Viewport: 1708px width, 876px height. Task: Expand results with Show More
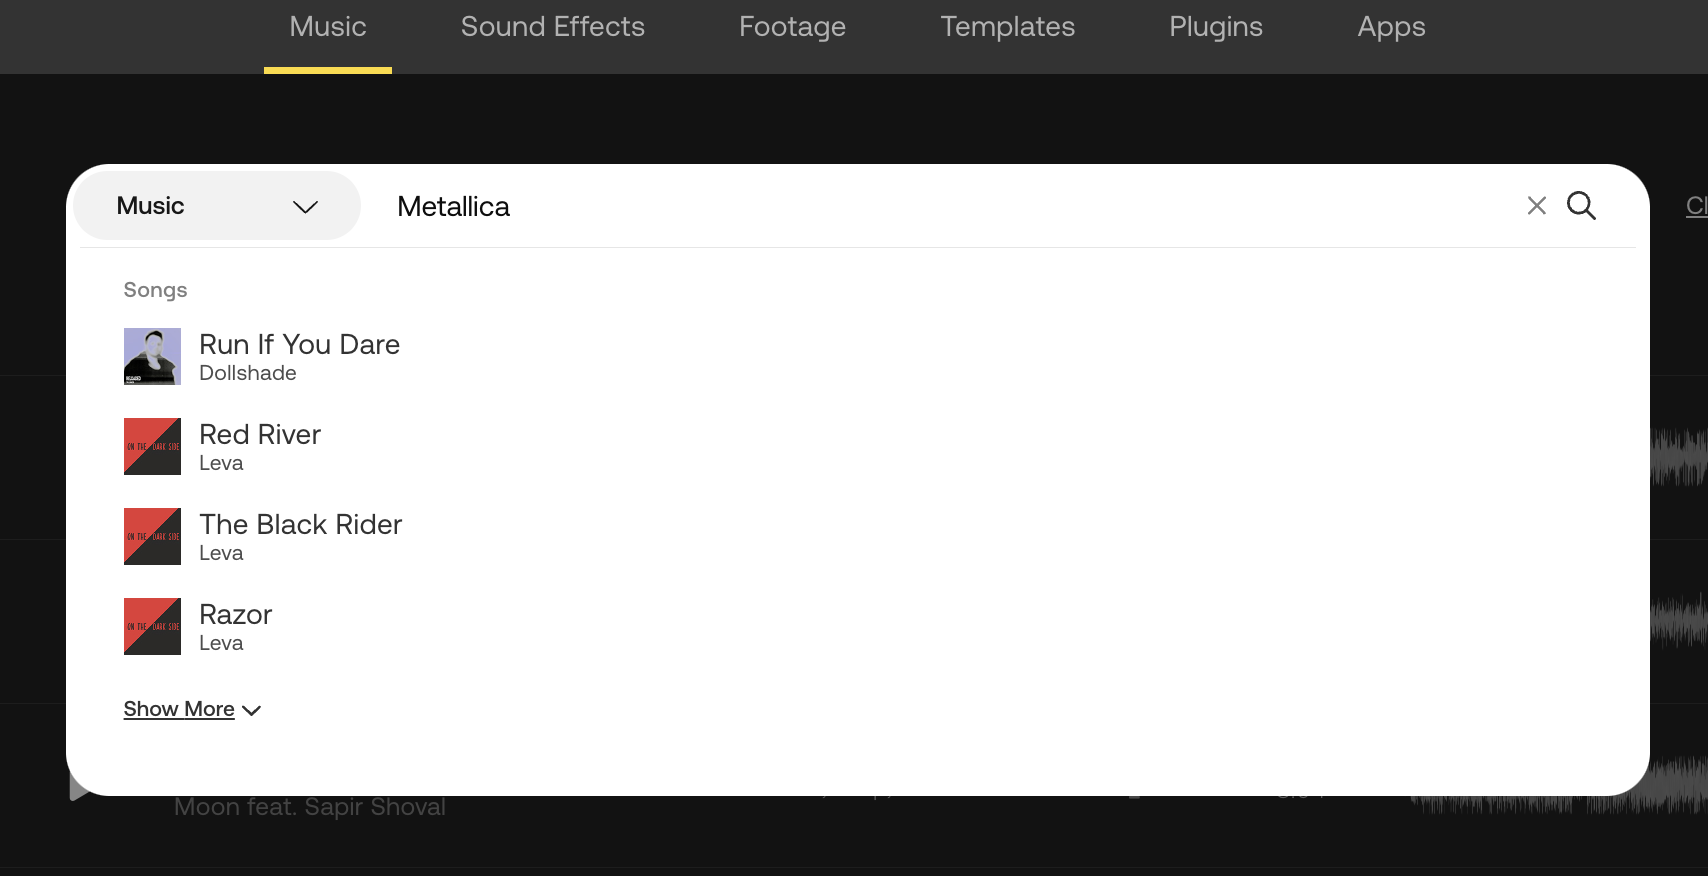[179, 709]
